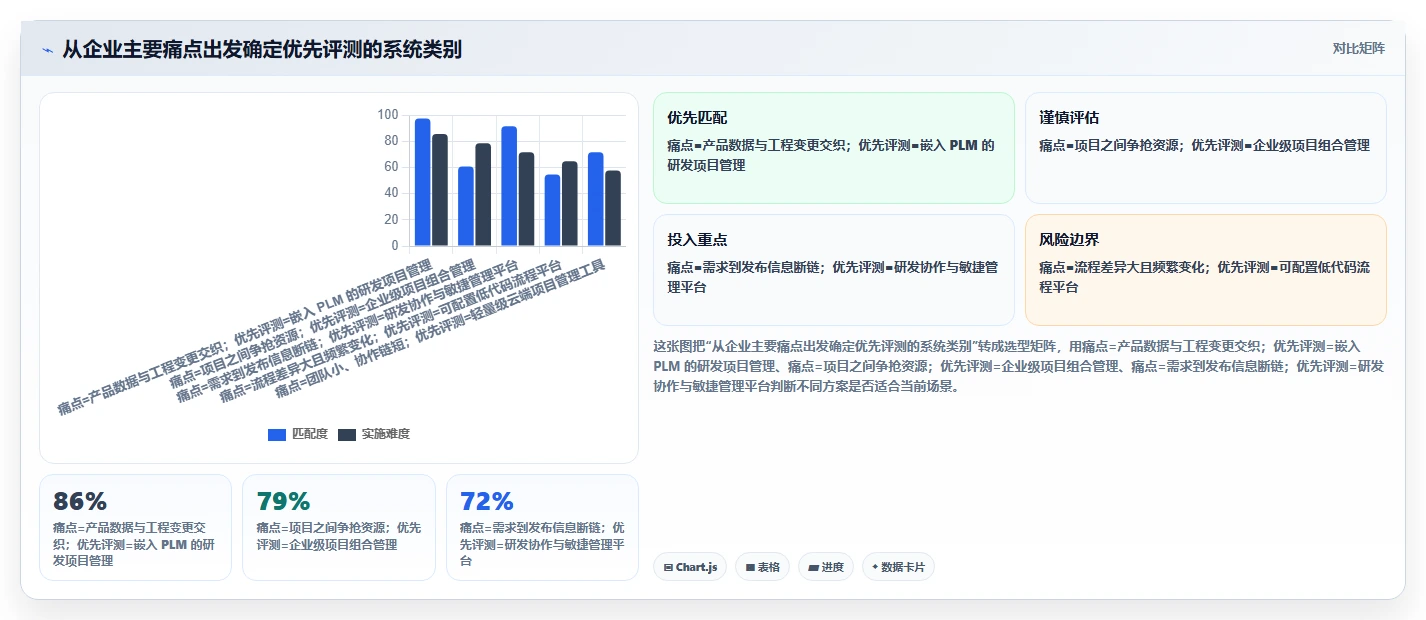Click the x-axis label mentioning 可配置低代码流程平台

pyautogui.click(x=392, y=331)
